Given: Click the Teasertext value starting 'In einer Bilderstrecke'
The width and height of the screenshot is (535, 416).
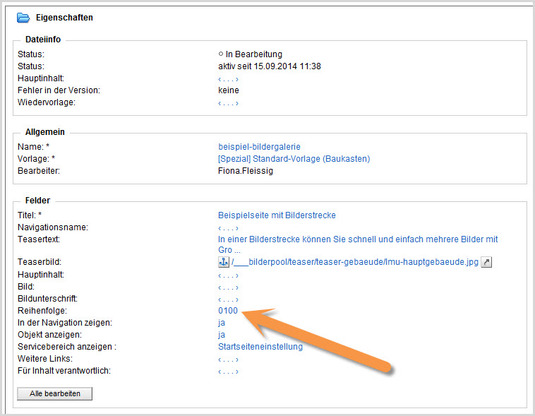Looking at the screenshot, I should pyautogui.click(x=358, y=244).
